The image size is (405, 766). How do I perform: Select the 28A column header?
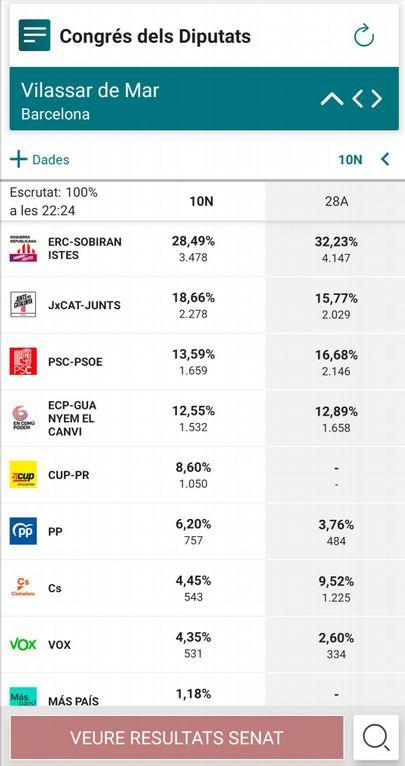(x=336, y=201)
